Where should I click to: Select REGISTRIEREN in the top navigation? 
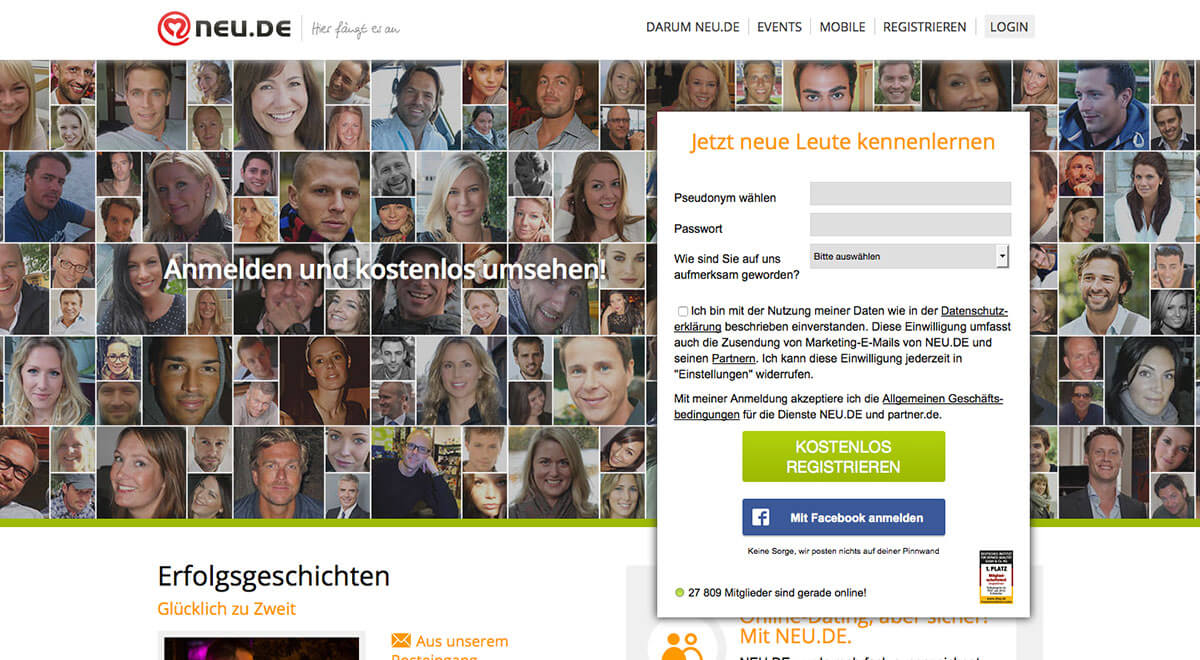coord(925,27)
